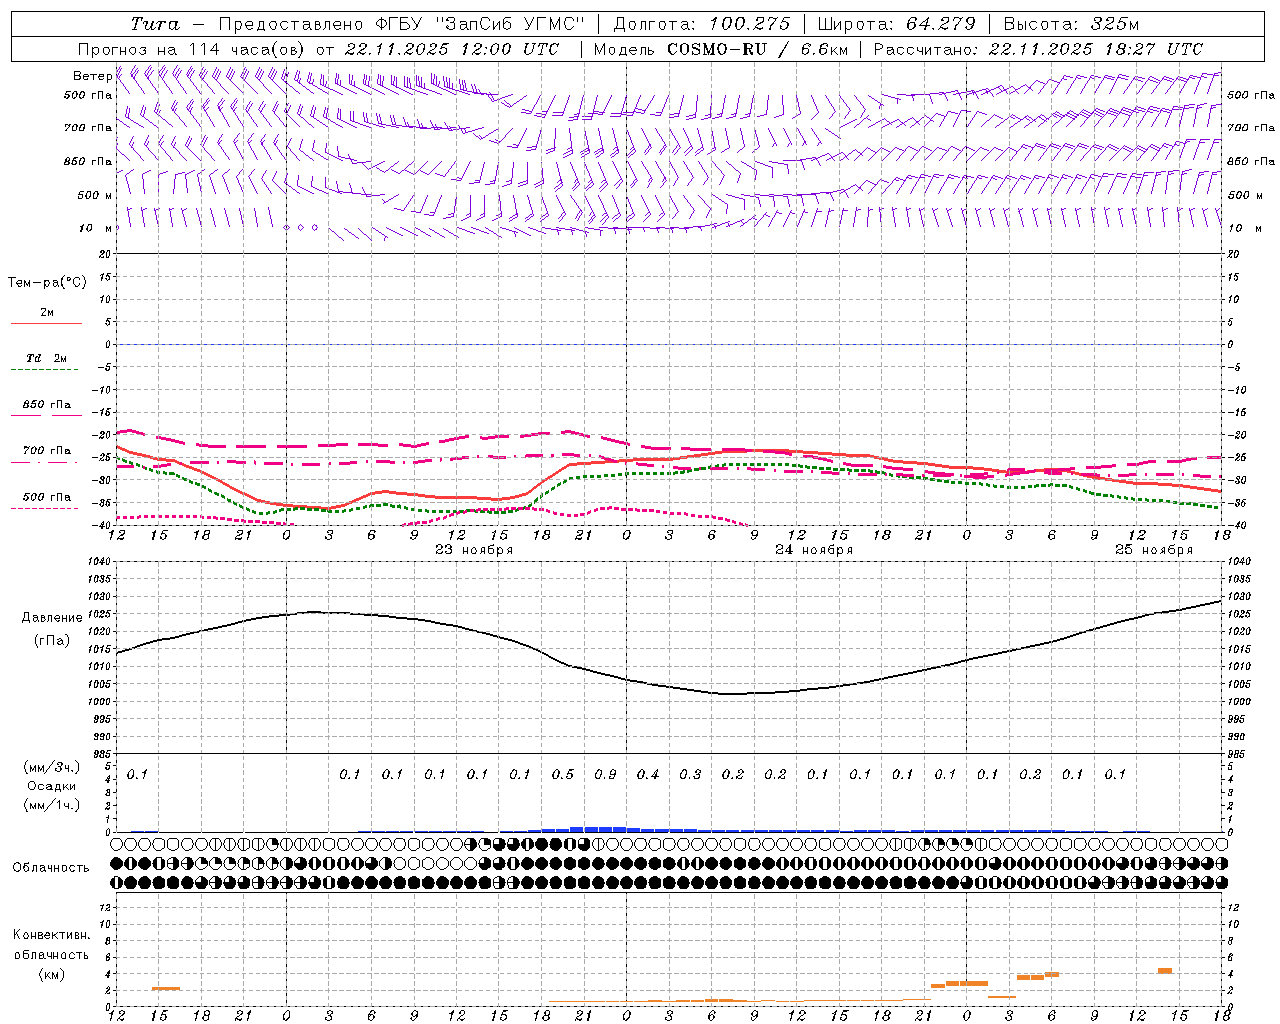This screenshot has width=1280, height=1024.
Task: Click the "Модель COSMO-RU / 6.6км" label
Action: (x=721, y=49)
